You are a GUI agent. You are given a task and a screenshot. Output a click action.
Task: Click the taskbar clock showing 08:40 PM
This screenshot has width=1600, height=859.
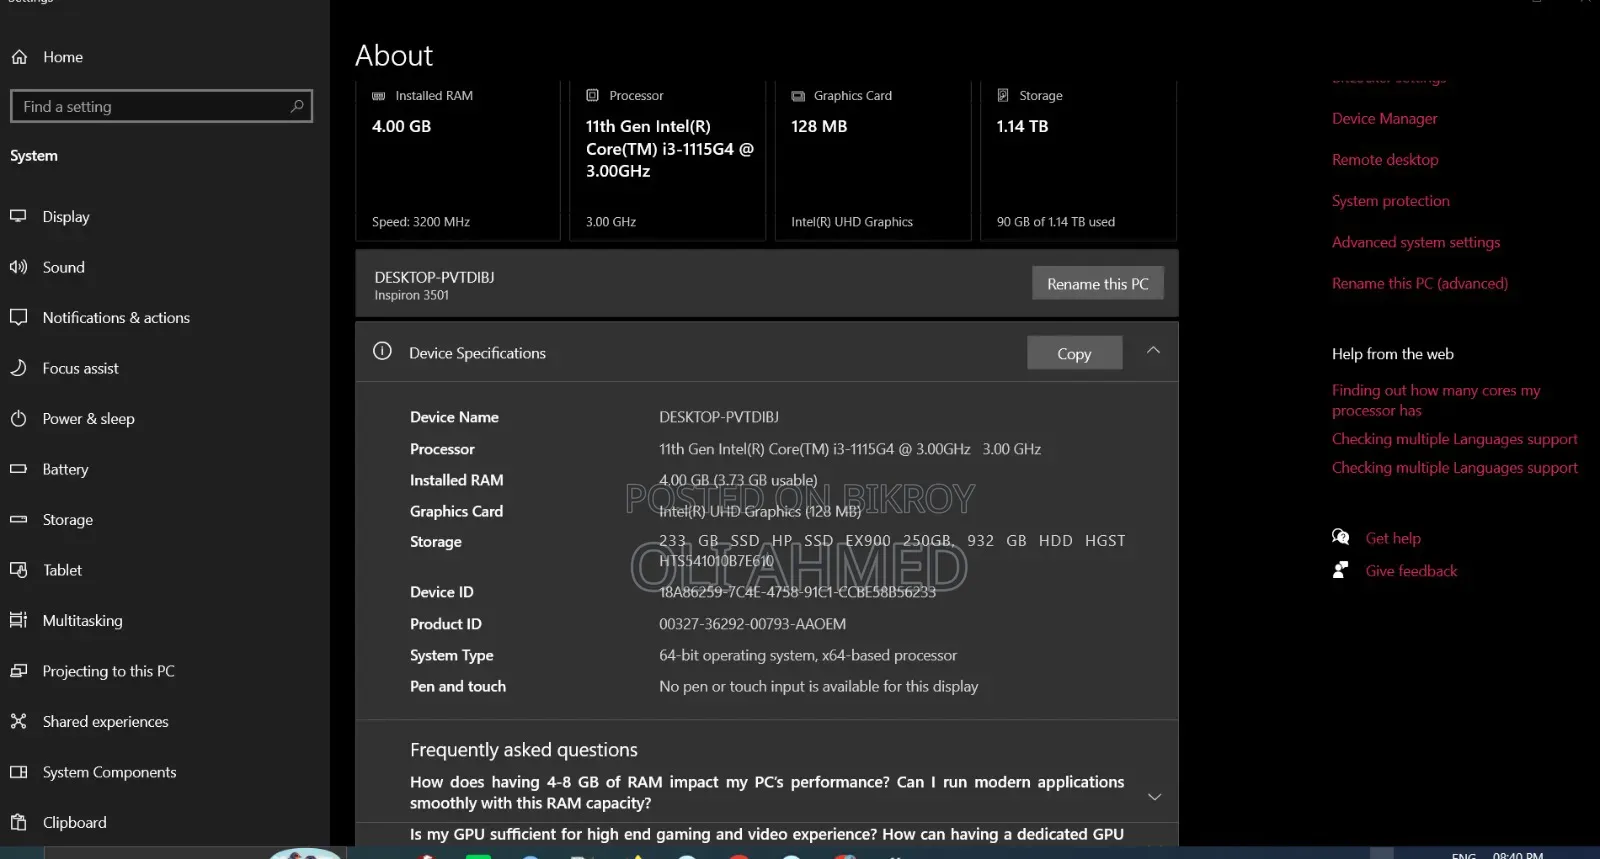pos(1517,855)
